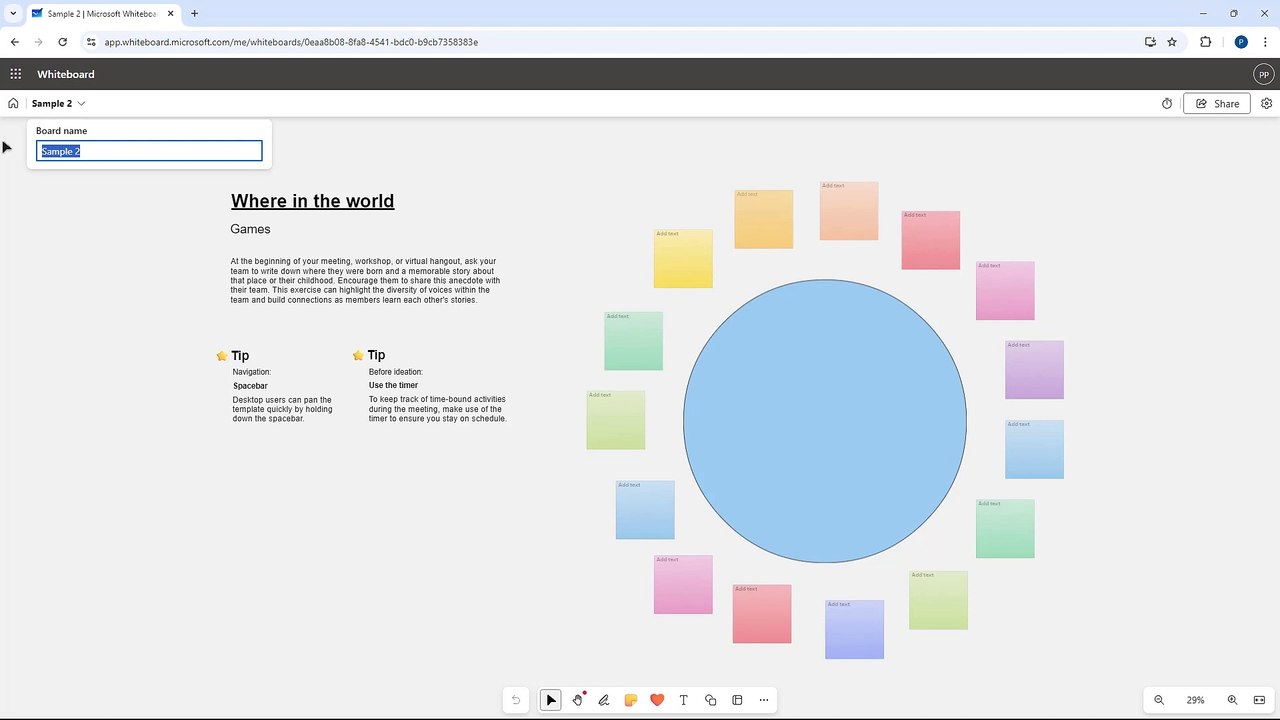Click the star beside the Before ideation tip
This screenshot has height=720, width=1280.
[358, 355]
